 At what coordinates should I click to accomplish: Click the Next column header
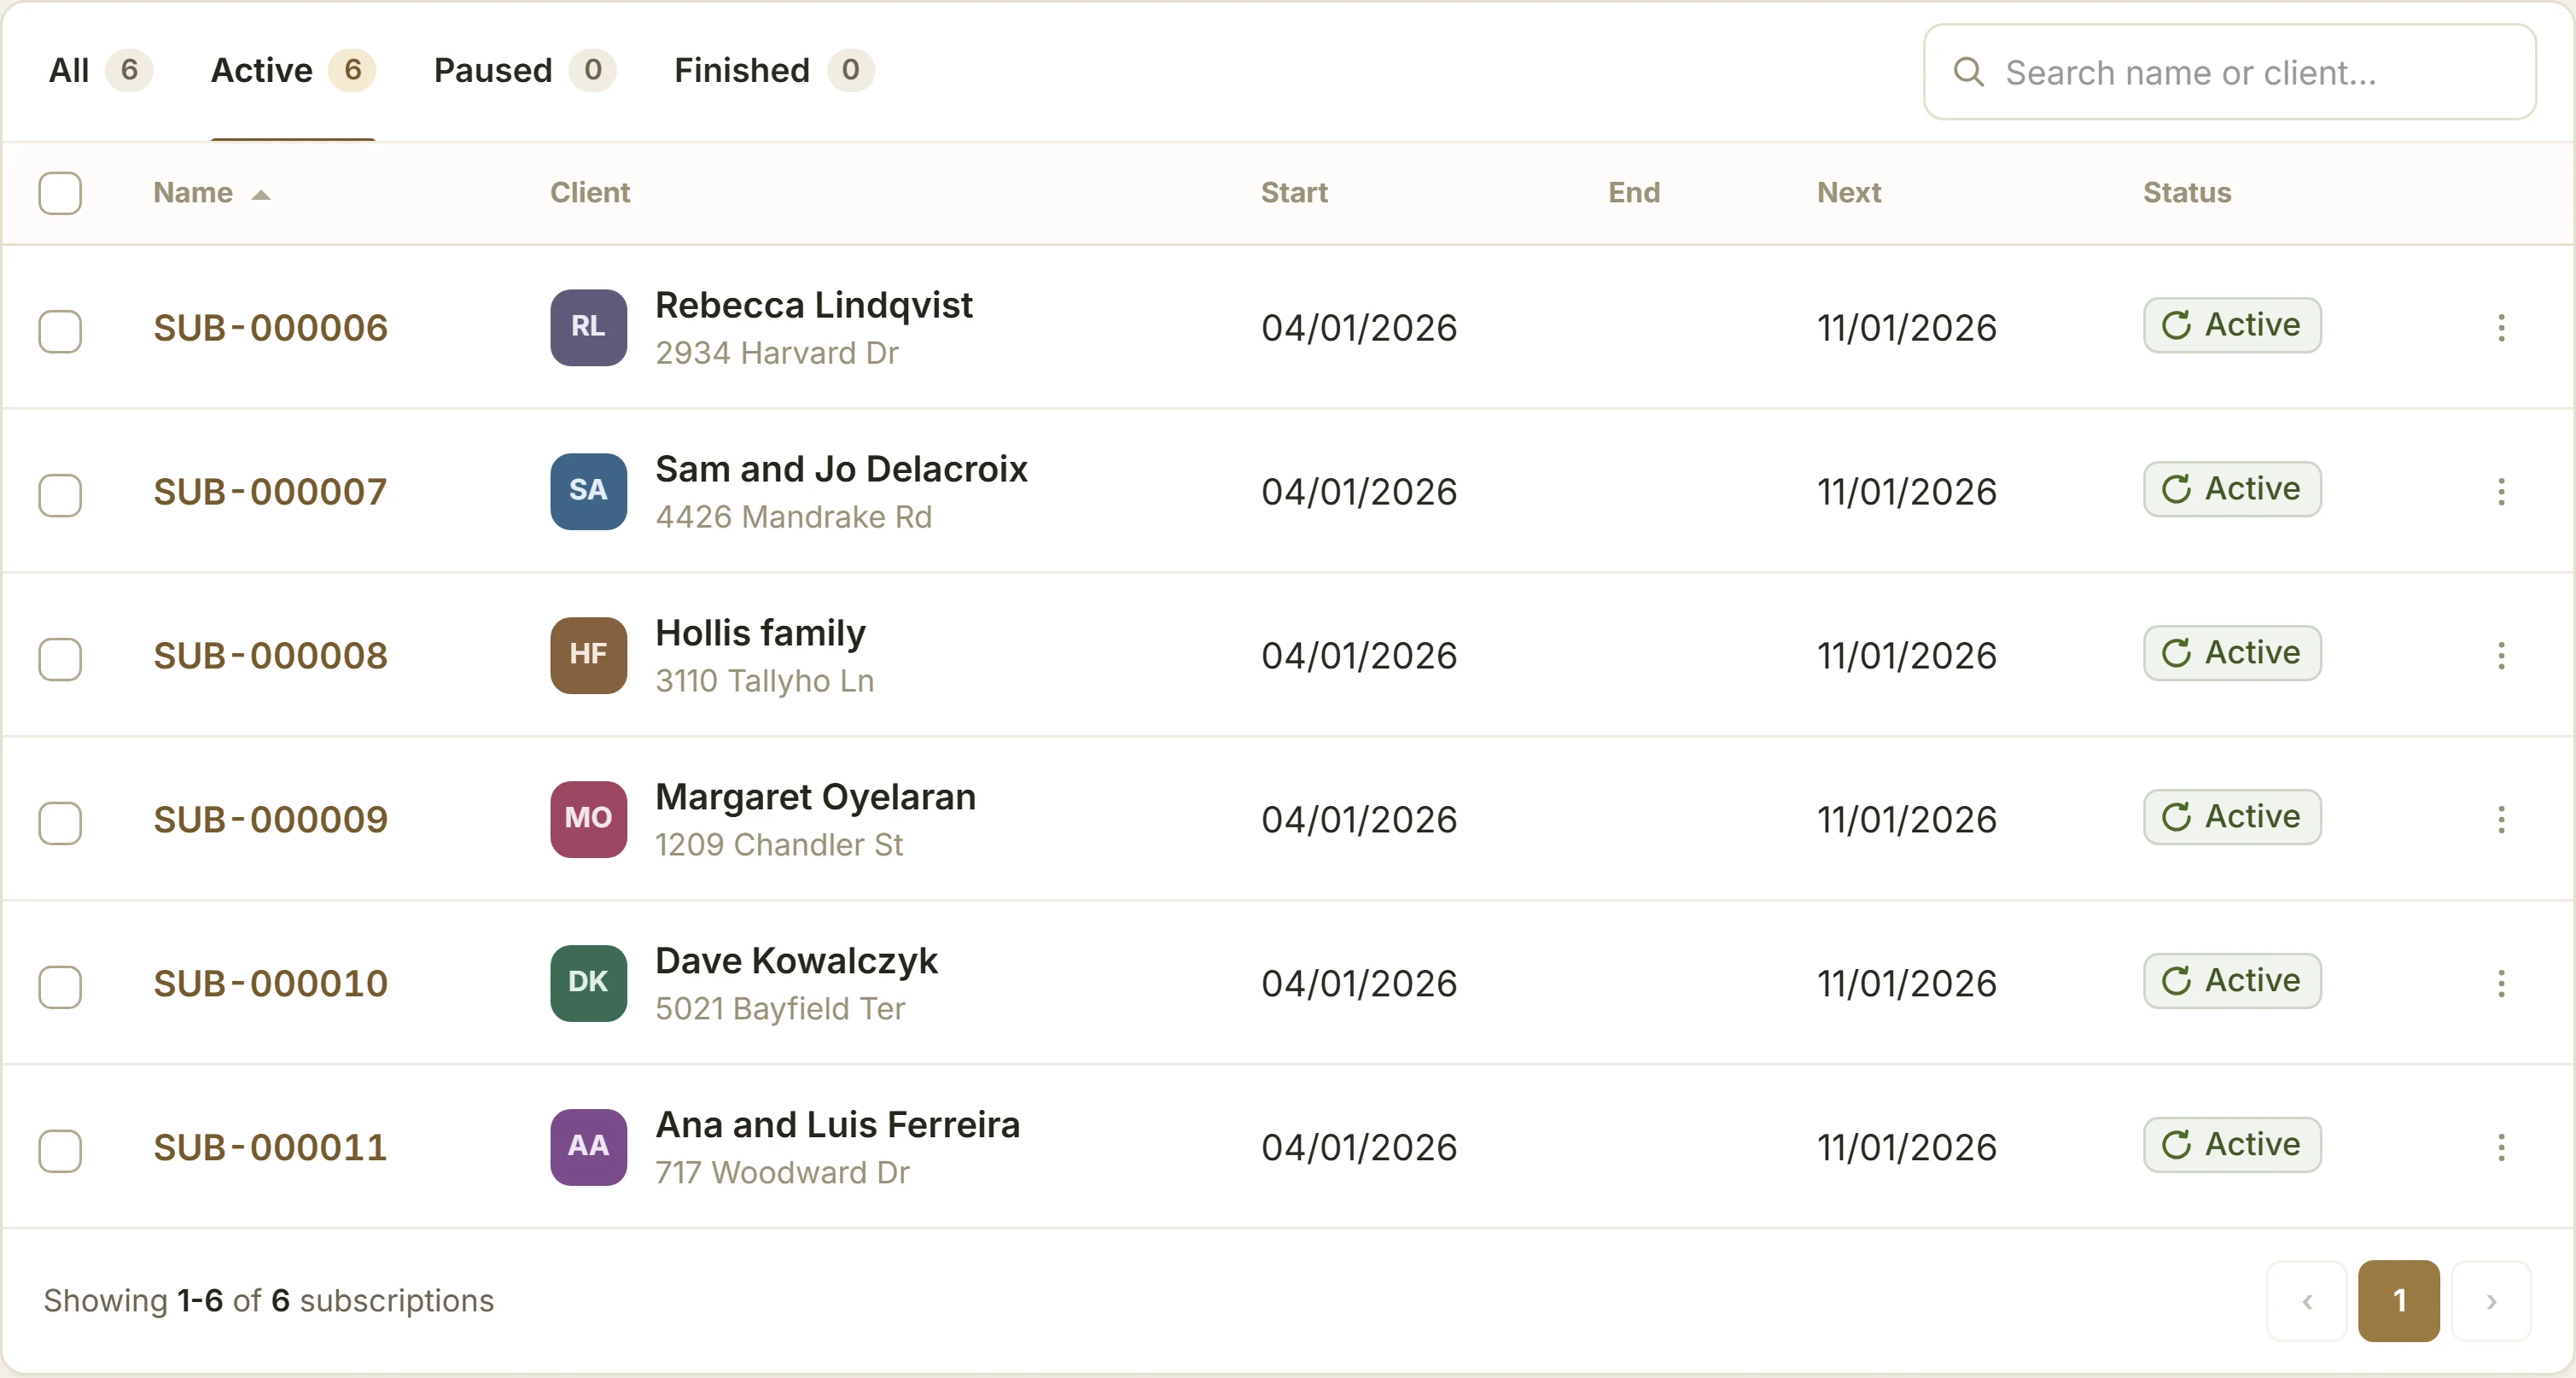pos(1849,193)
